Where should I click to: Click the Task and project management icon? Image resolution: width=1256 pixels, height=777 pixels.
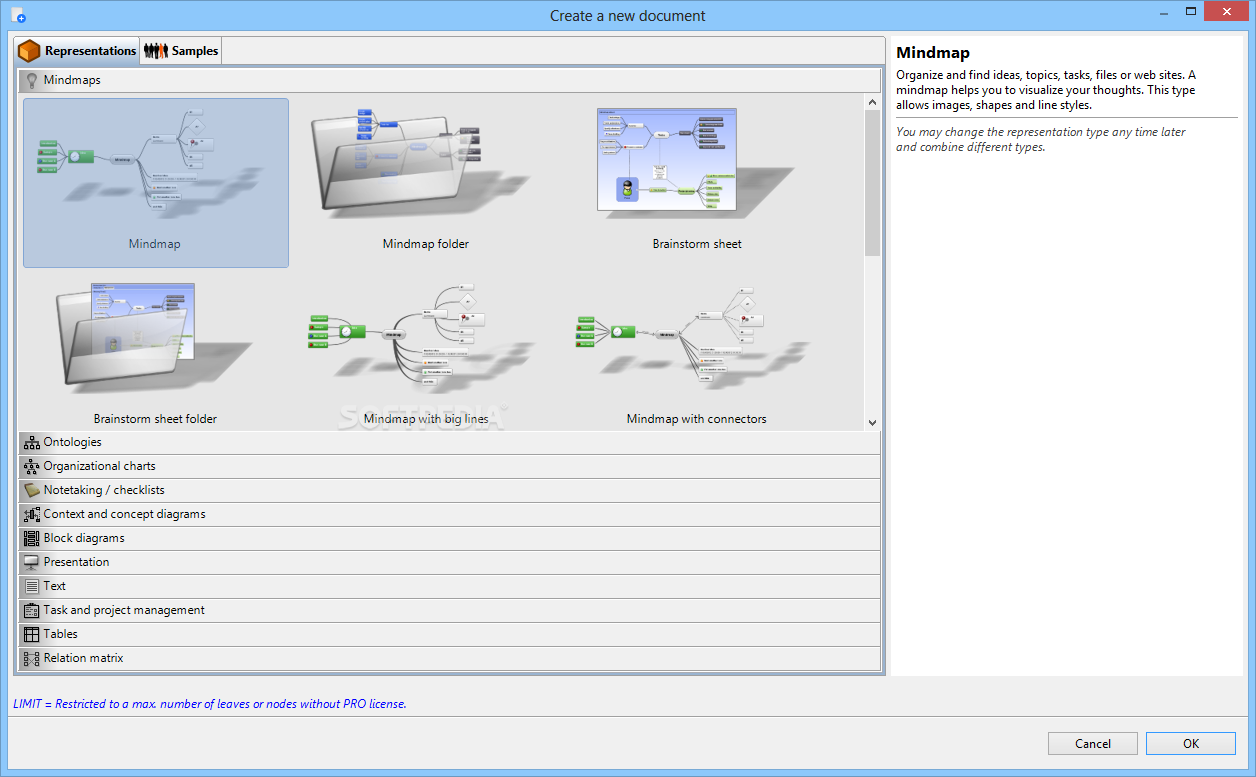(32, 610)
